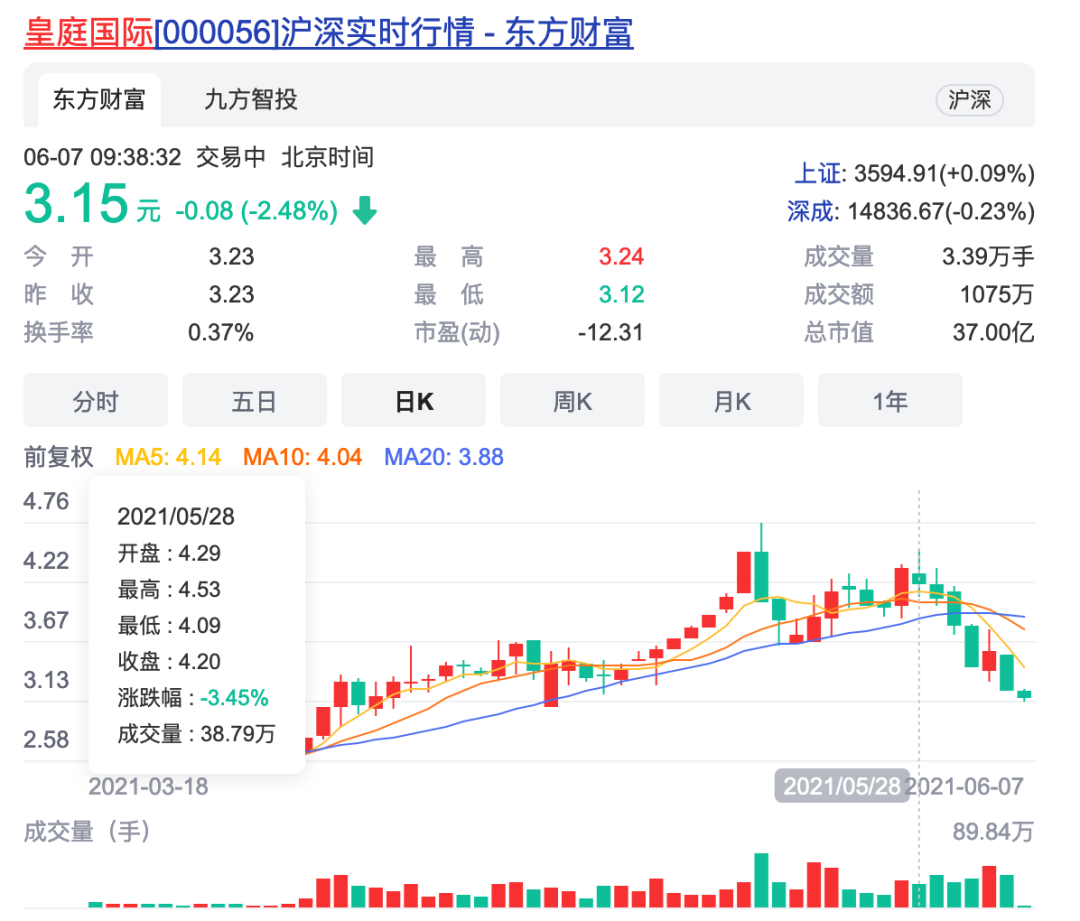
Task: Click the 最高 value 3.24
Action: pos(621,256)
